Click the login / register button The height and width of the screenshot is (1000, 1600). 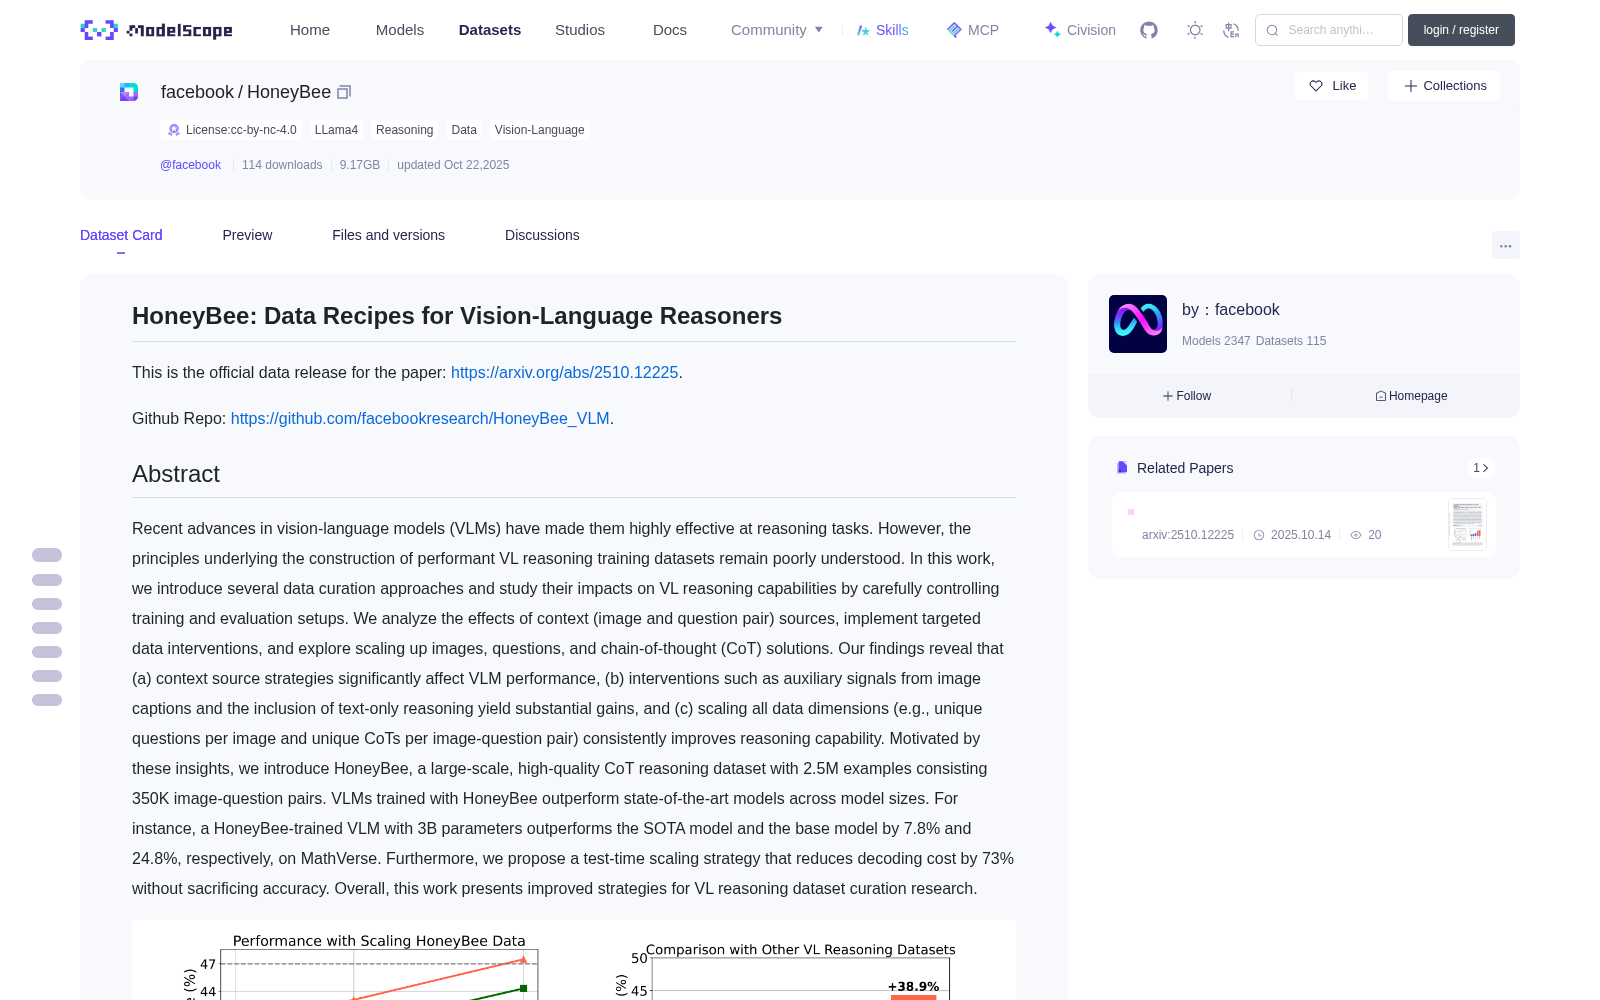click(x=1461, y=30)
